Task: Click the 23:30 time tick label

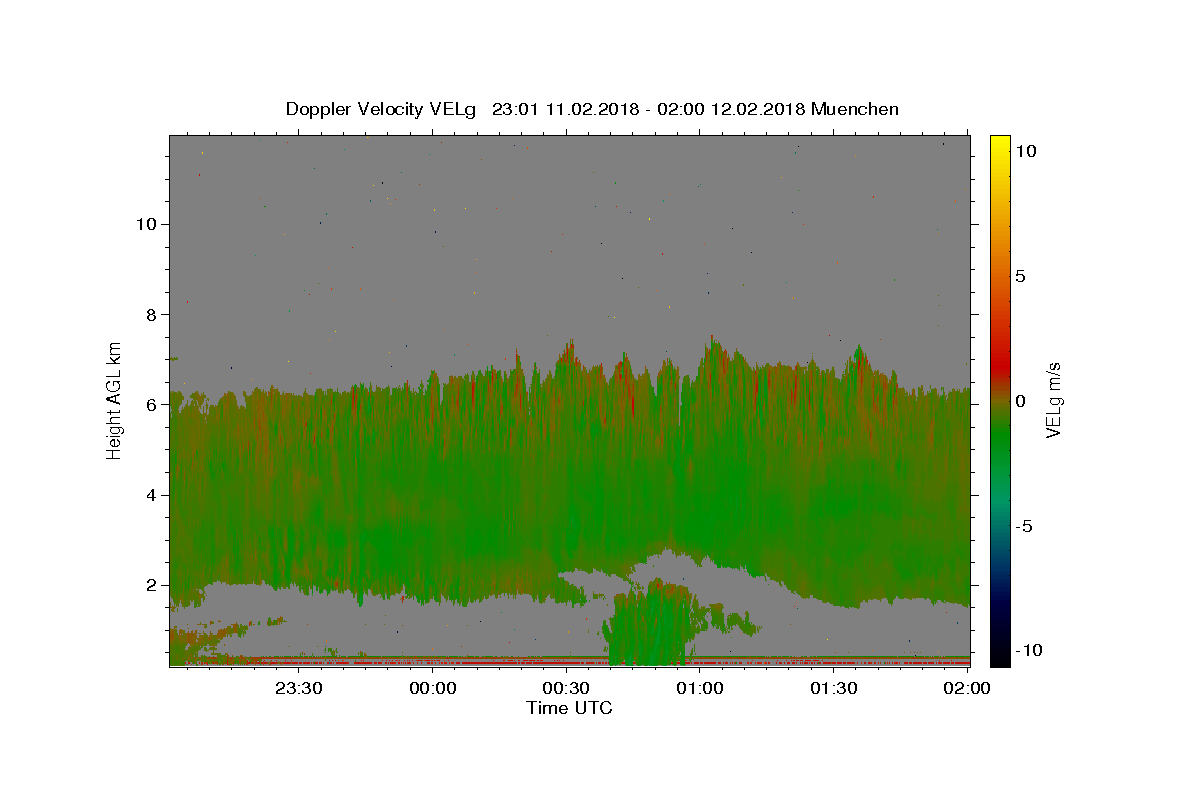Action: (299, 688)
